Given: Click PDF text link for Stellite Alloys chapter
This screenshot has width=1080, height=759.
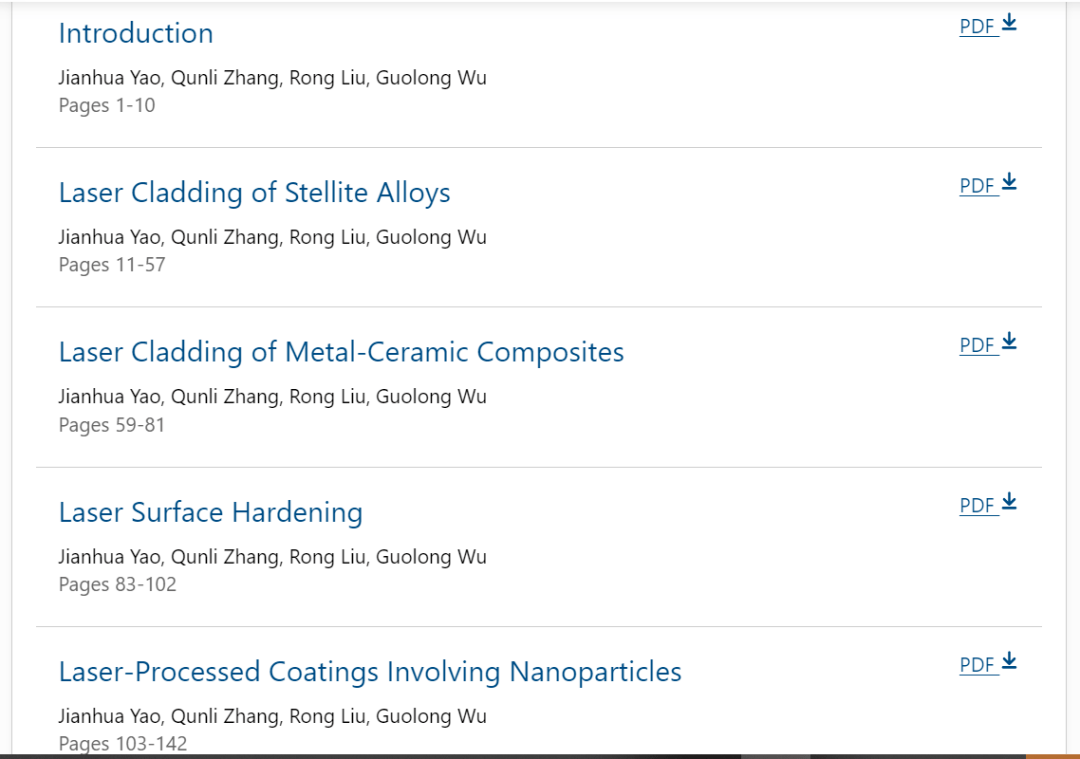Looking at the screenshot, I should tap(977, 186).
